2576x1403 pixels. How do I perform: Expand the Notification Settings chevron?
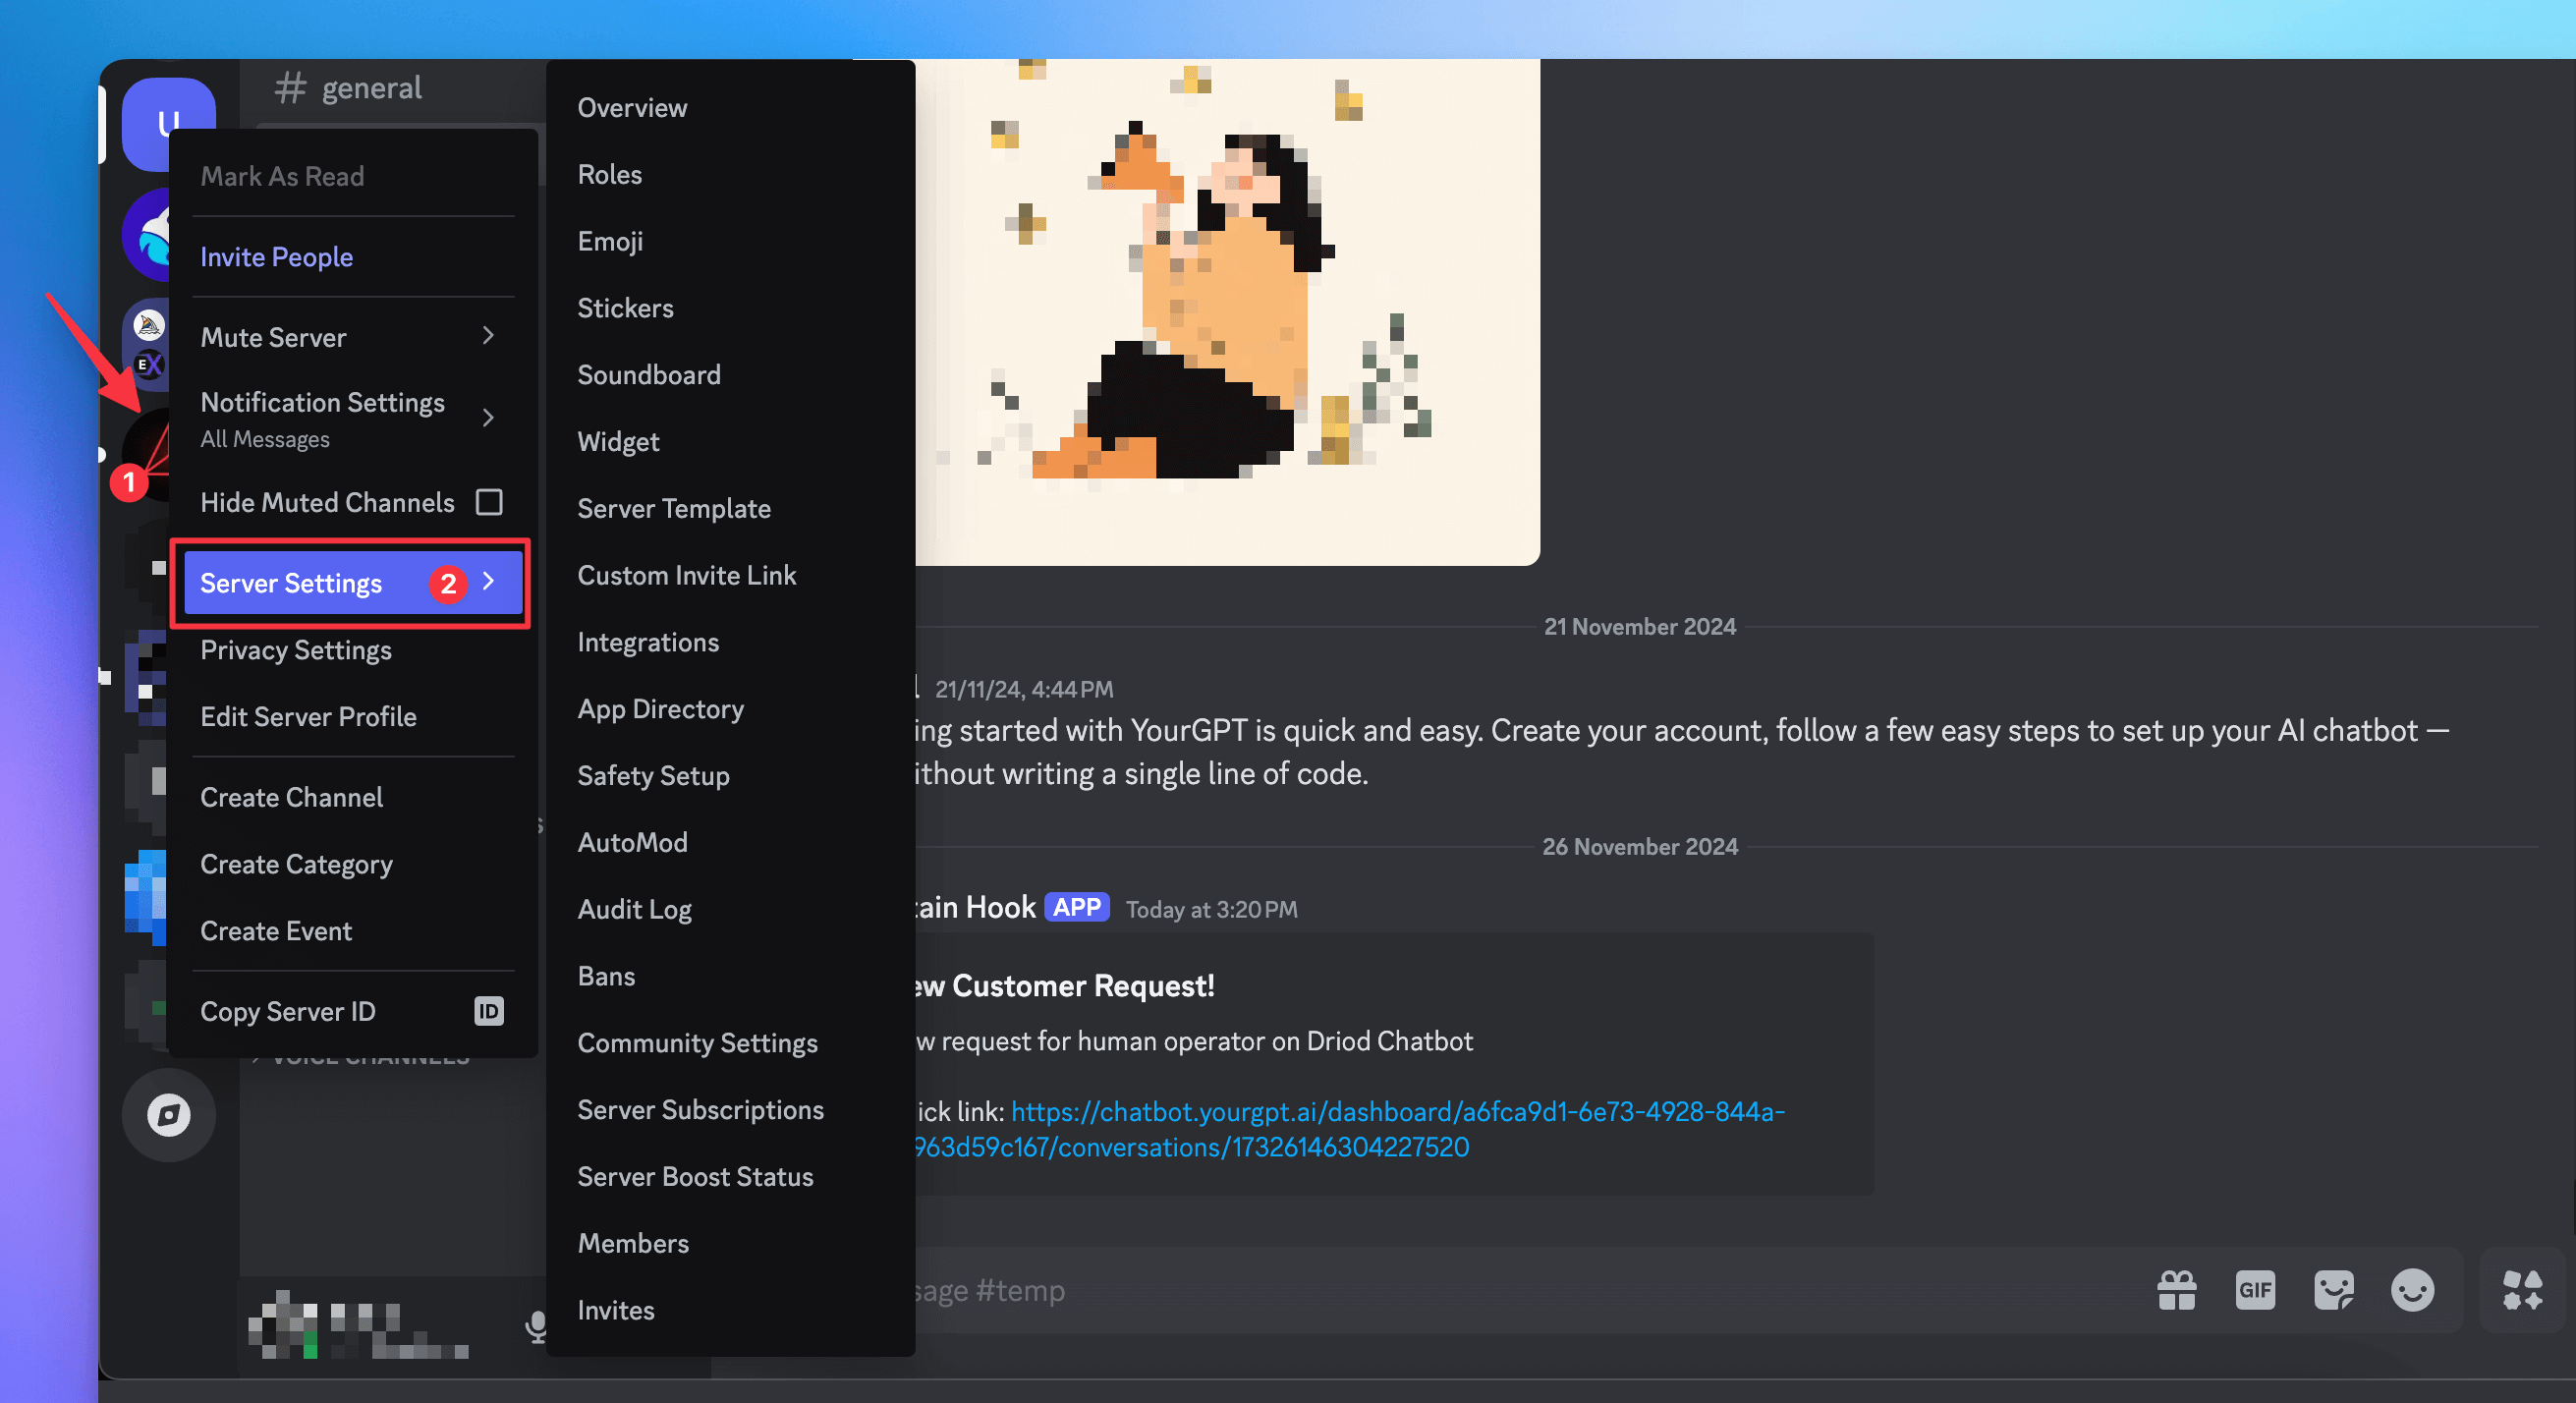tap(489, 418)
